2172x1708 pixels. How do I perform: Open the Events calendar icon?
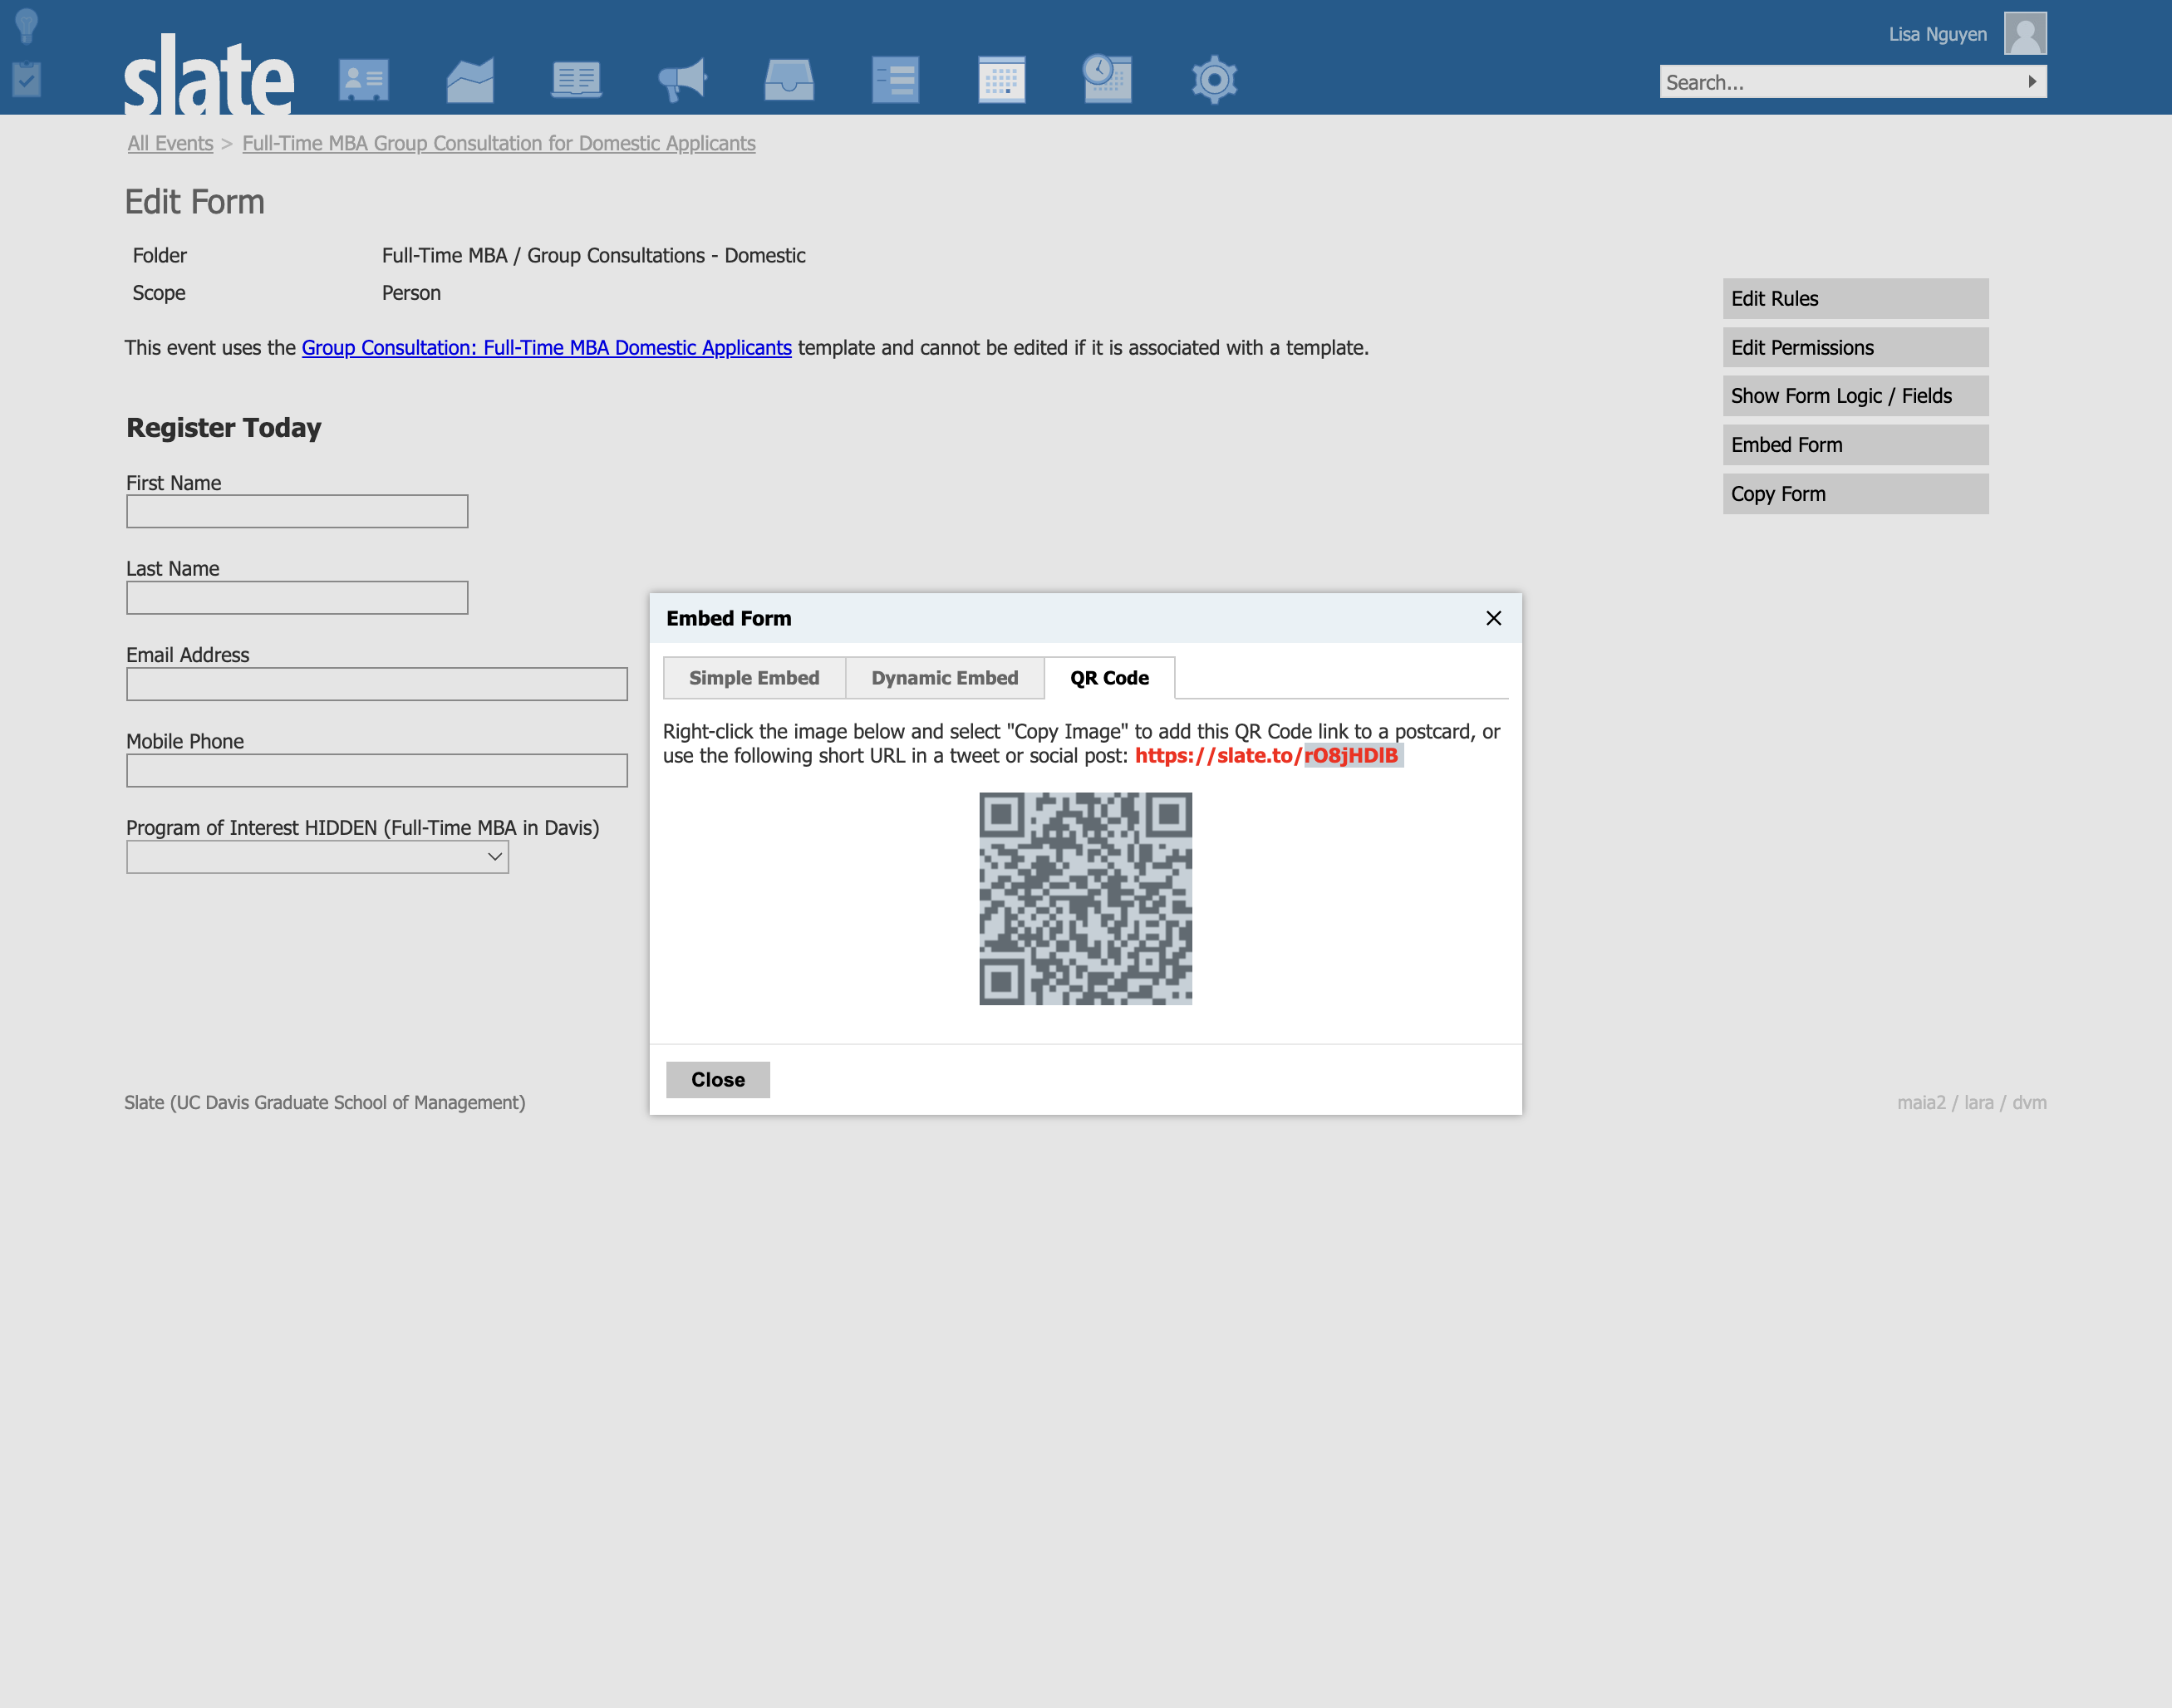coord(1002,80)
